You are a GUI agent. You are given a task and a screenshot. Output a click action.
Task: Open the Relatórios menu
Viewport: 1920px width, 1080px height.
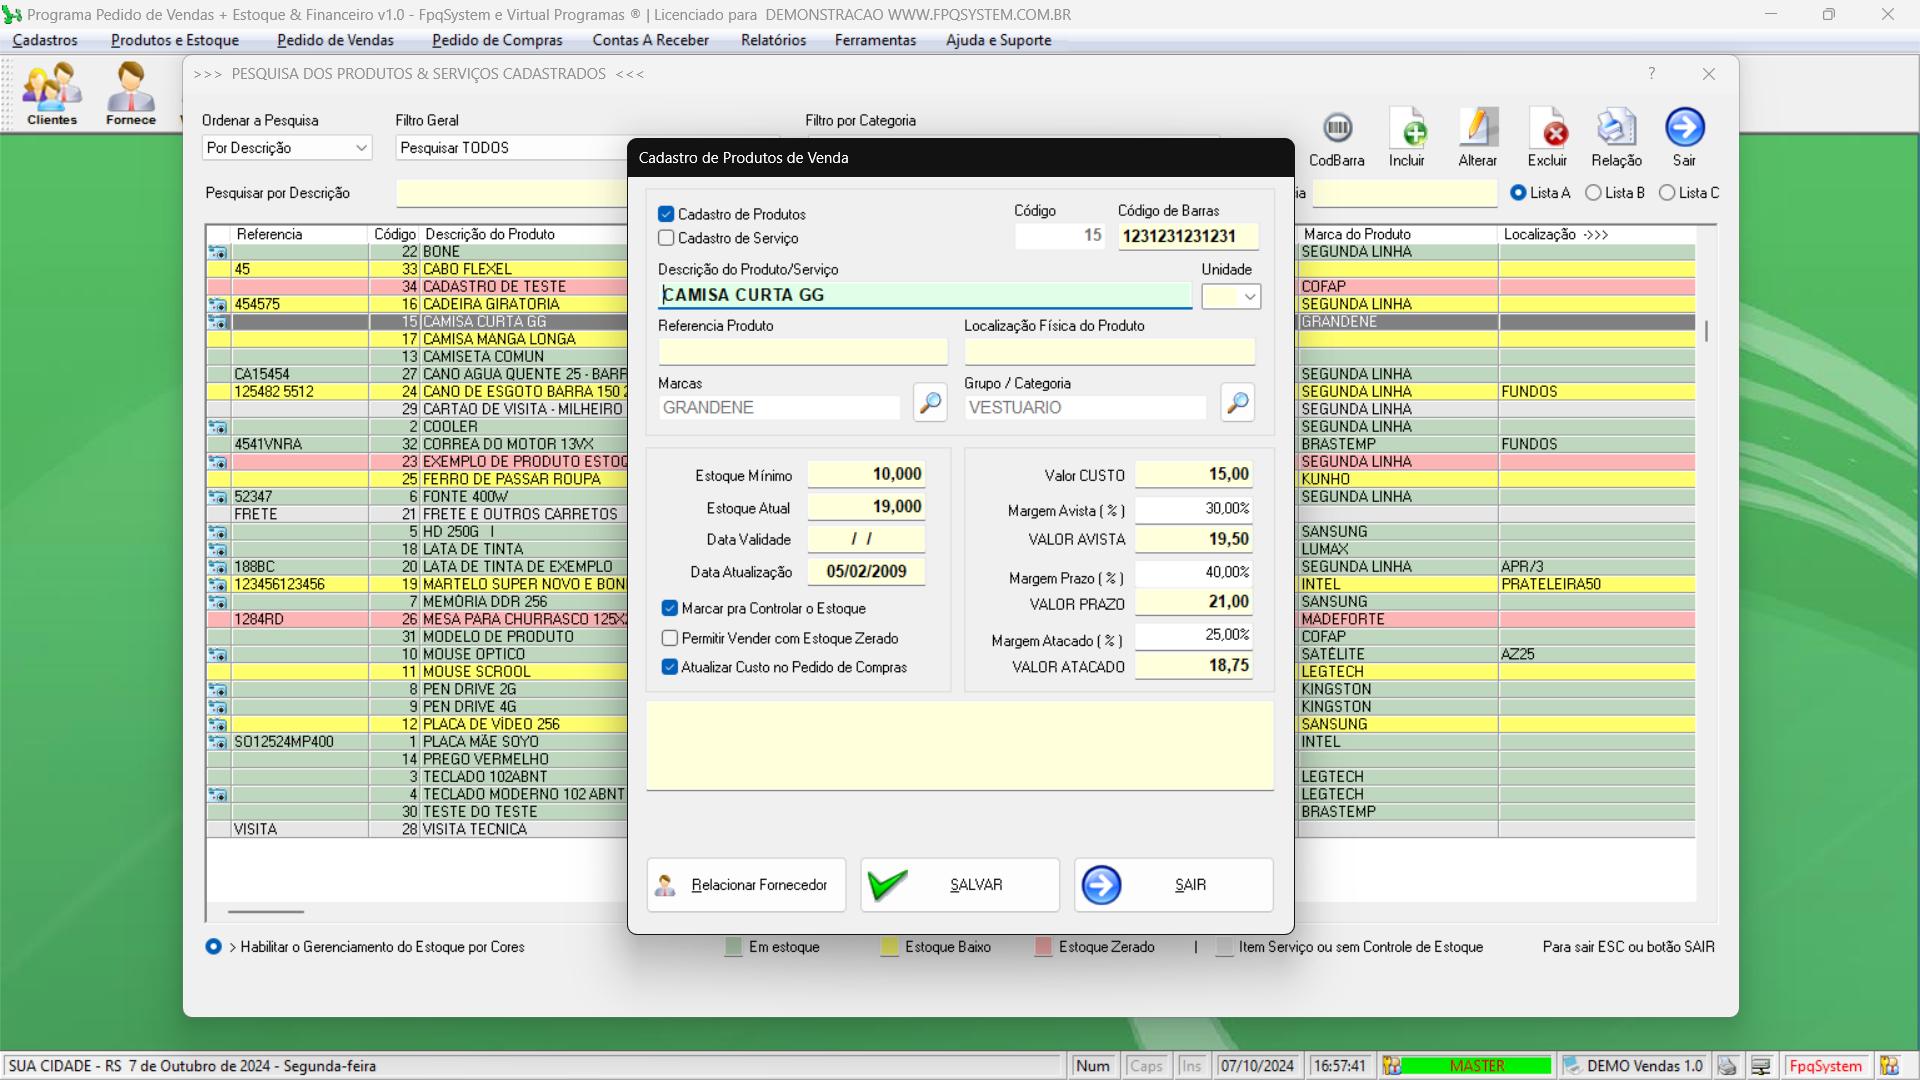coord(773,40)
